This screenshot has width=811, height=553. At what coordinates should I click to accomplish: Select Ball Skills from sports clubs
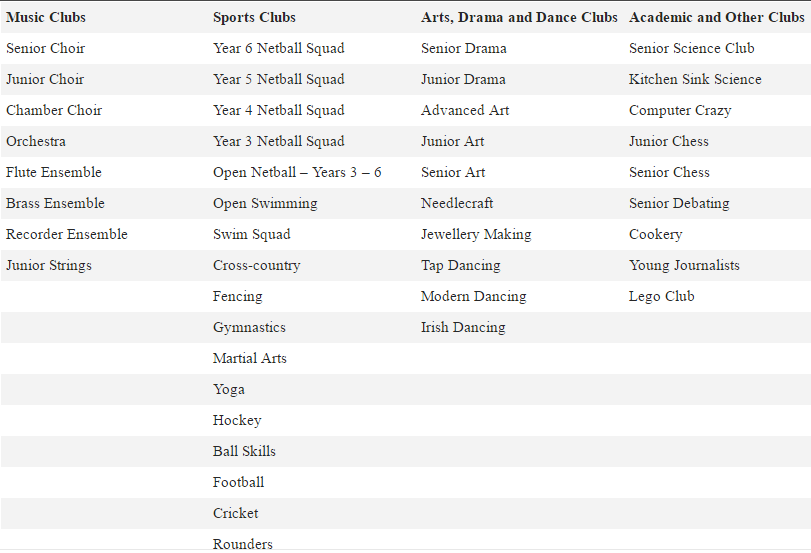click(x=244, y=451)
